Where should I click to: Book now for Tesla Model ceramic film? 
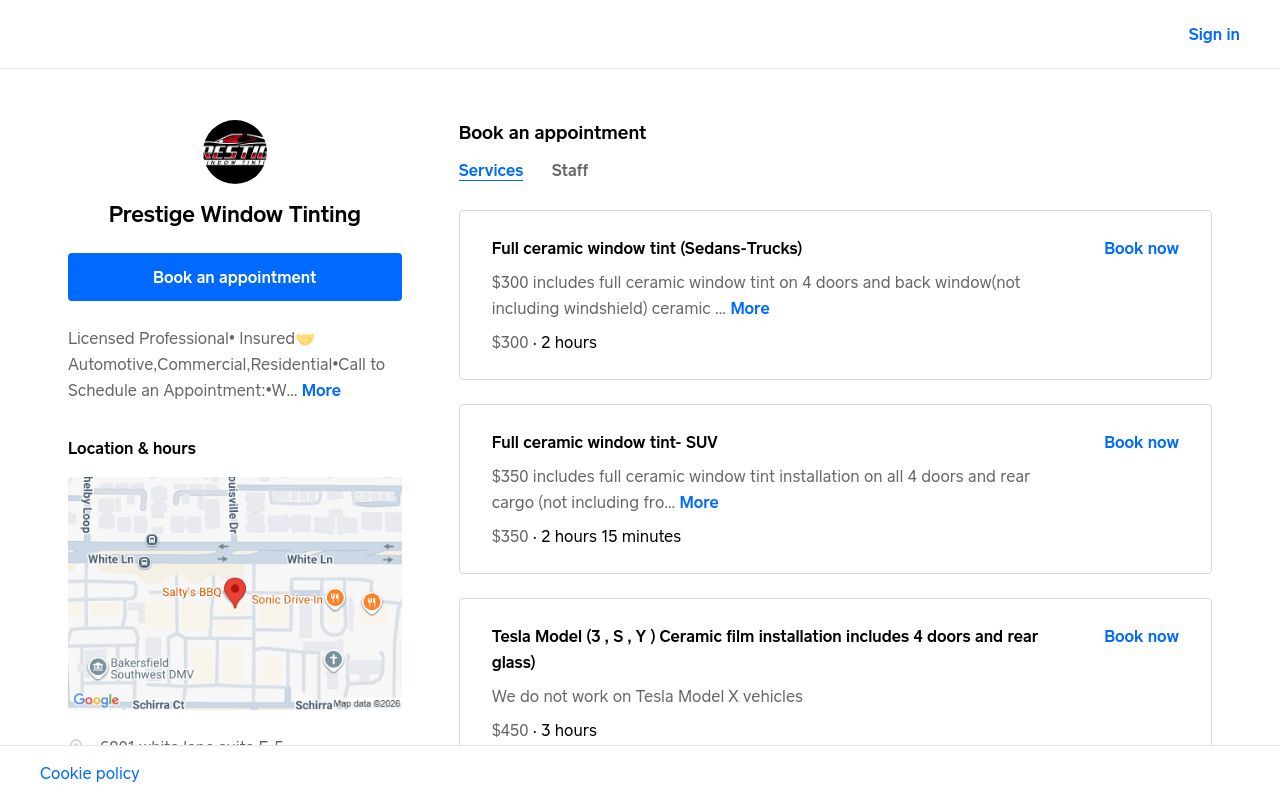[x=1141, y=636]
